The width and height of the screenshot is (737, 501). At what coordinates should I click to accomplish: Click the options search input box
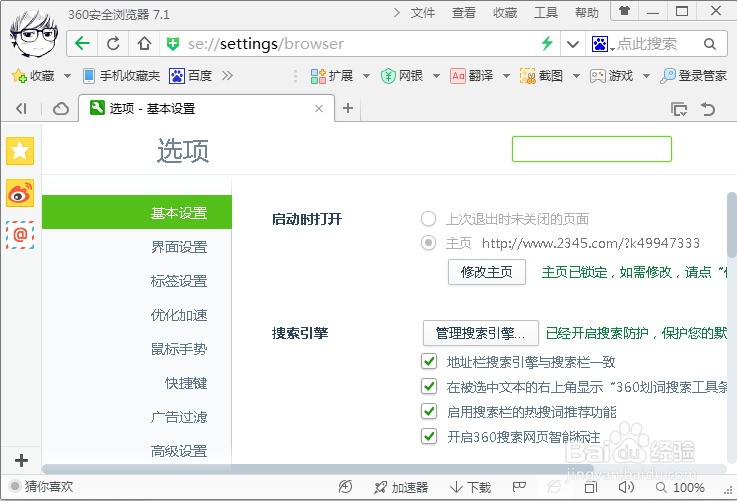(592, 149)
